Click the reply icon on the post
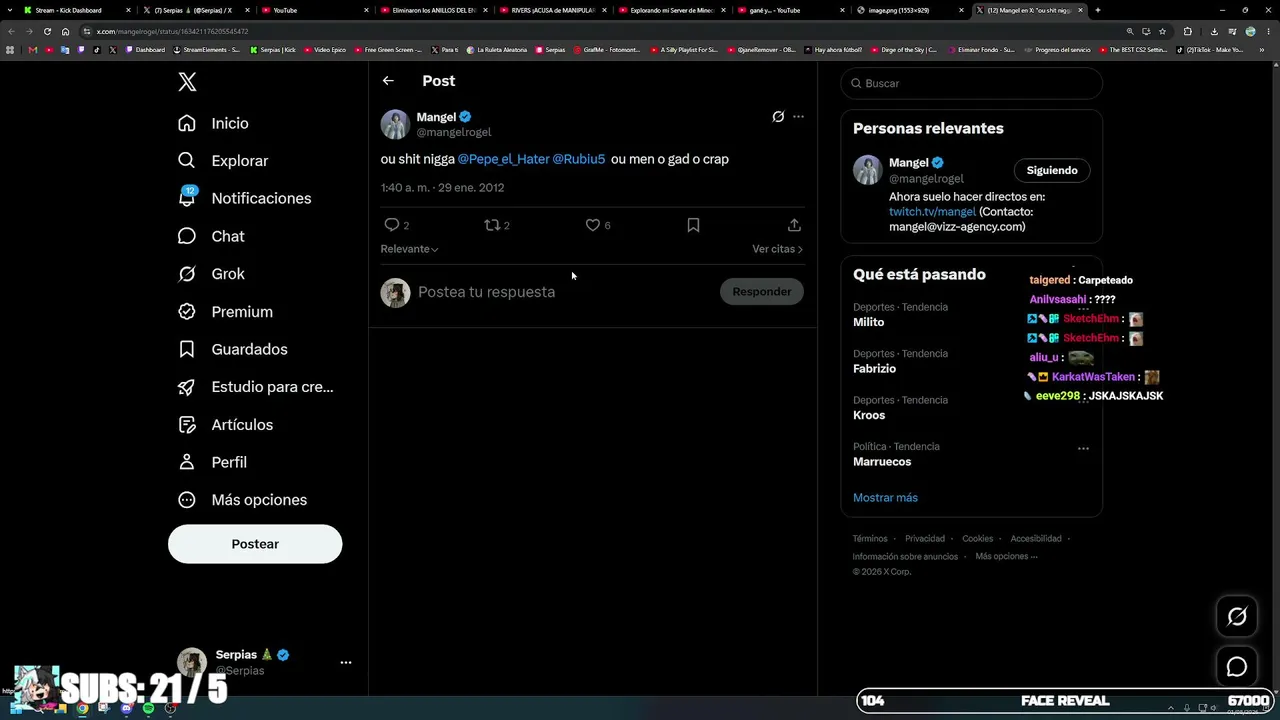Viewport: 1280px width, 720px height. (x=392, y=225)
